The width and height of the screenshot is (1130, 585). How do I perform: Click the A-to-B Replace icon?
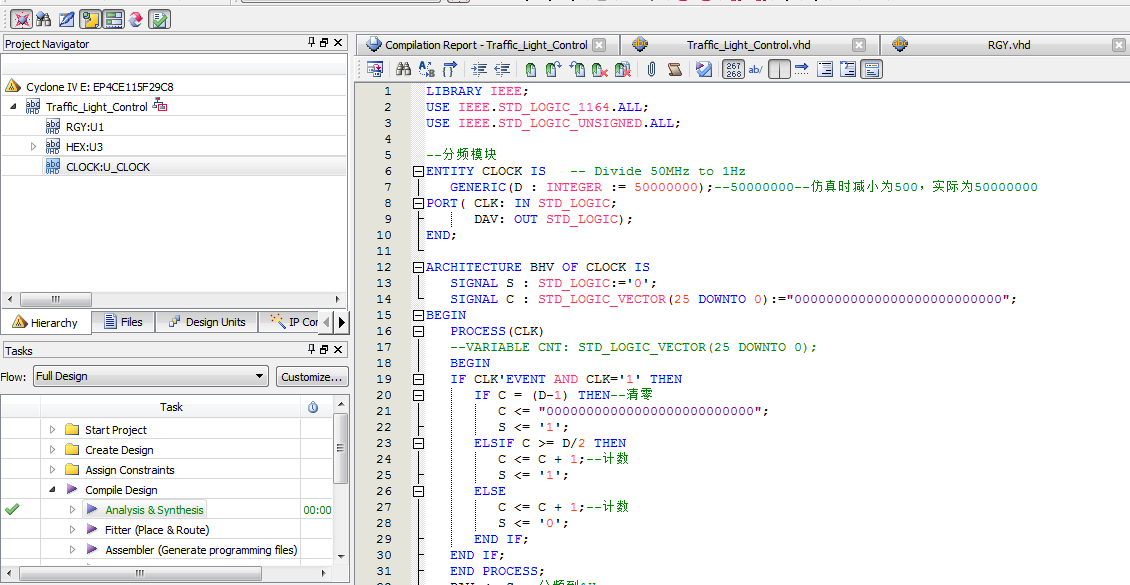tap(427, 69)
